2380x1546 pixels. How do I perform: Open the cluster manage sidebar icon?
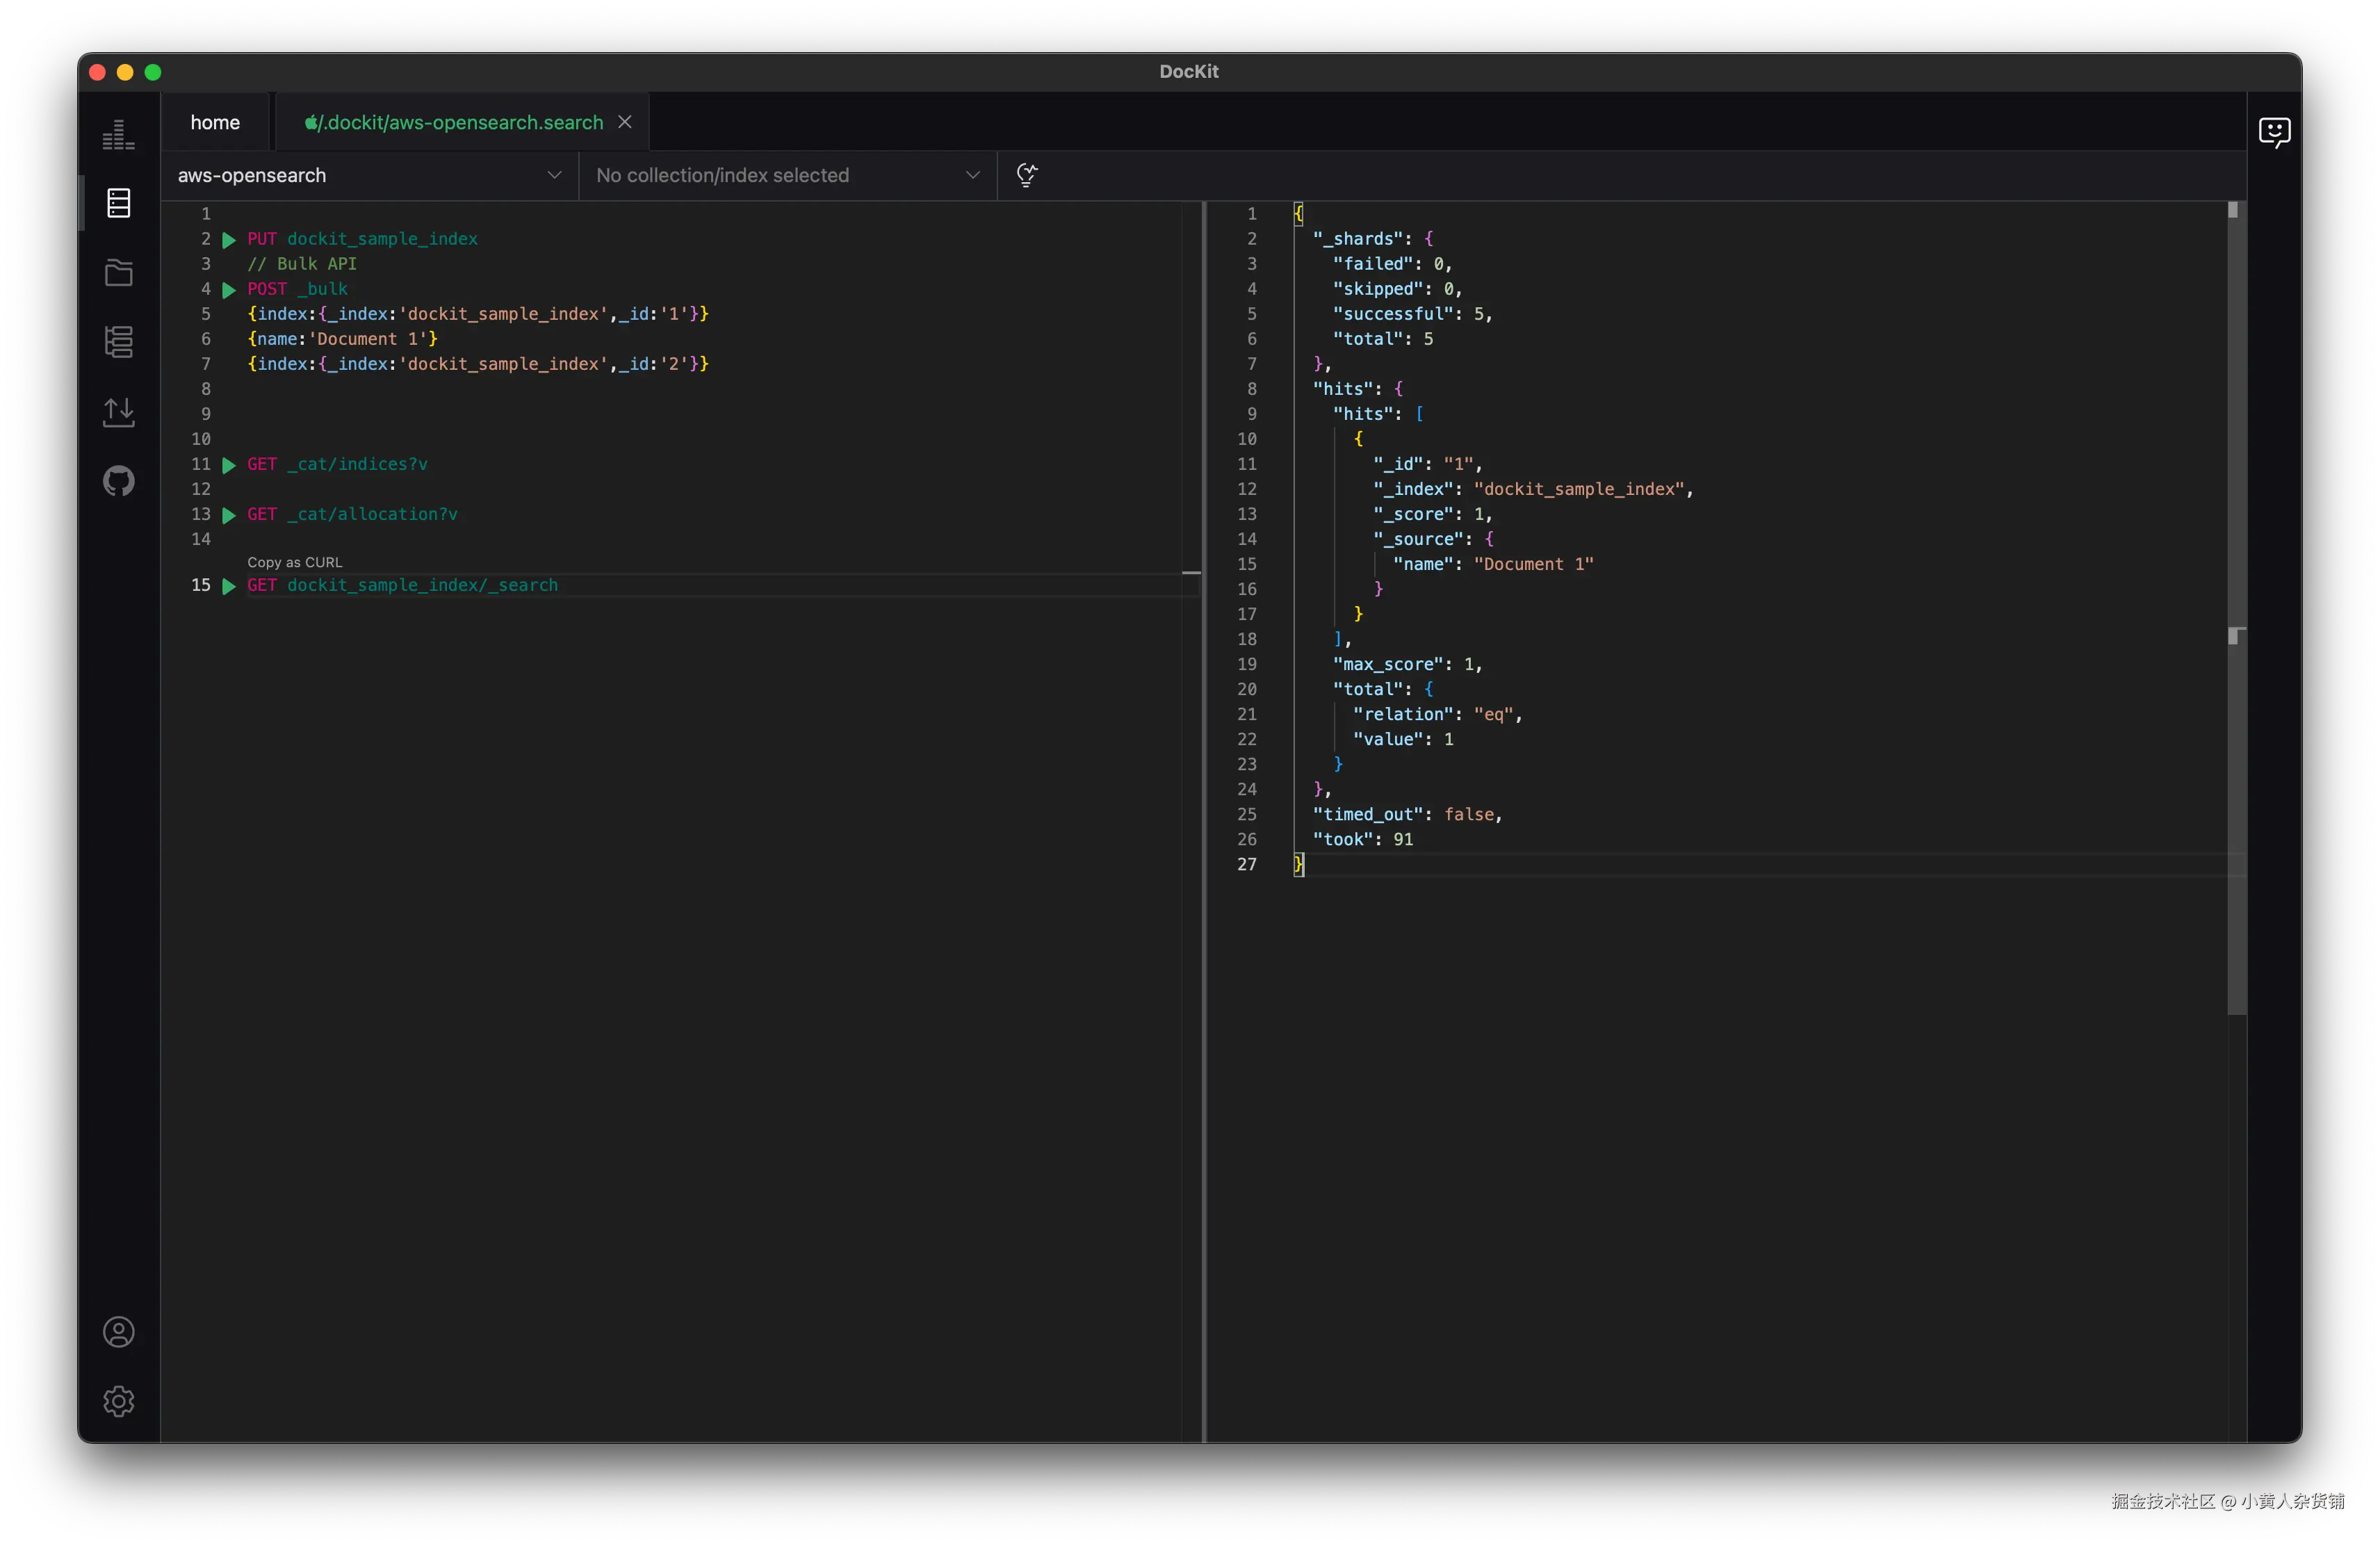tap(118, 342)
